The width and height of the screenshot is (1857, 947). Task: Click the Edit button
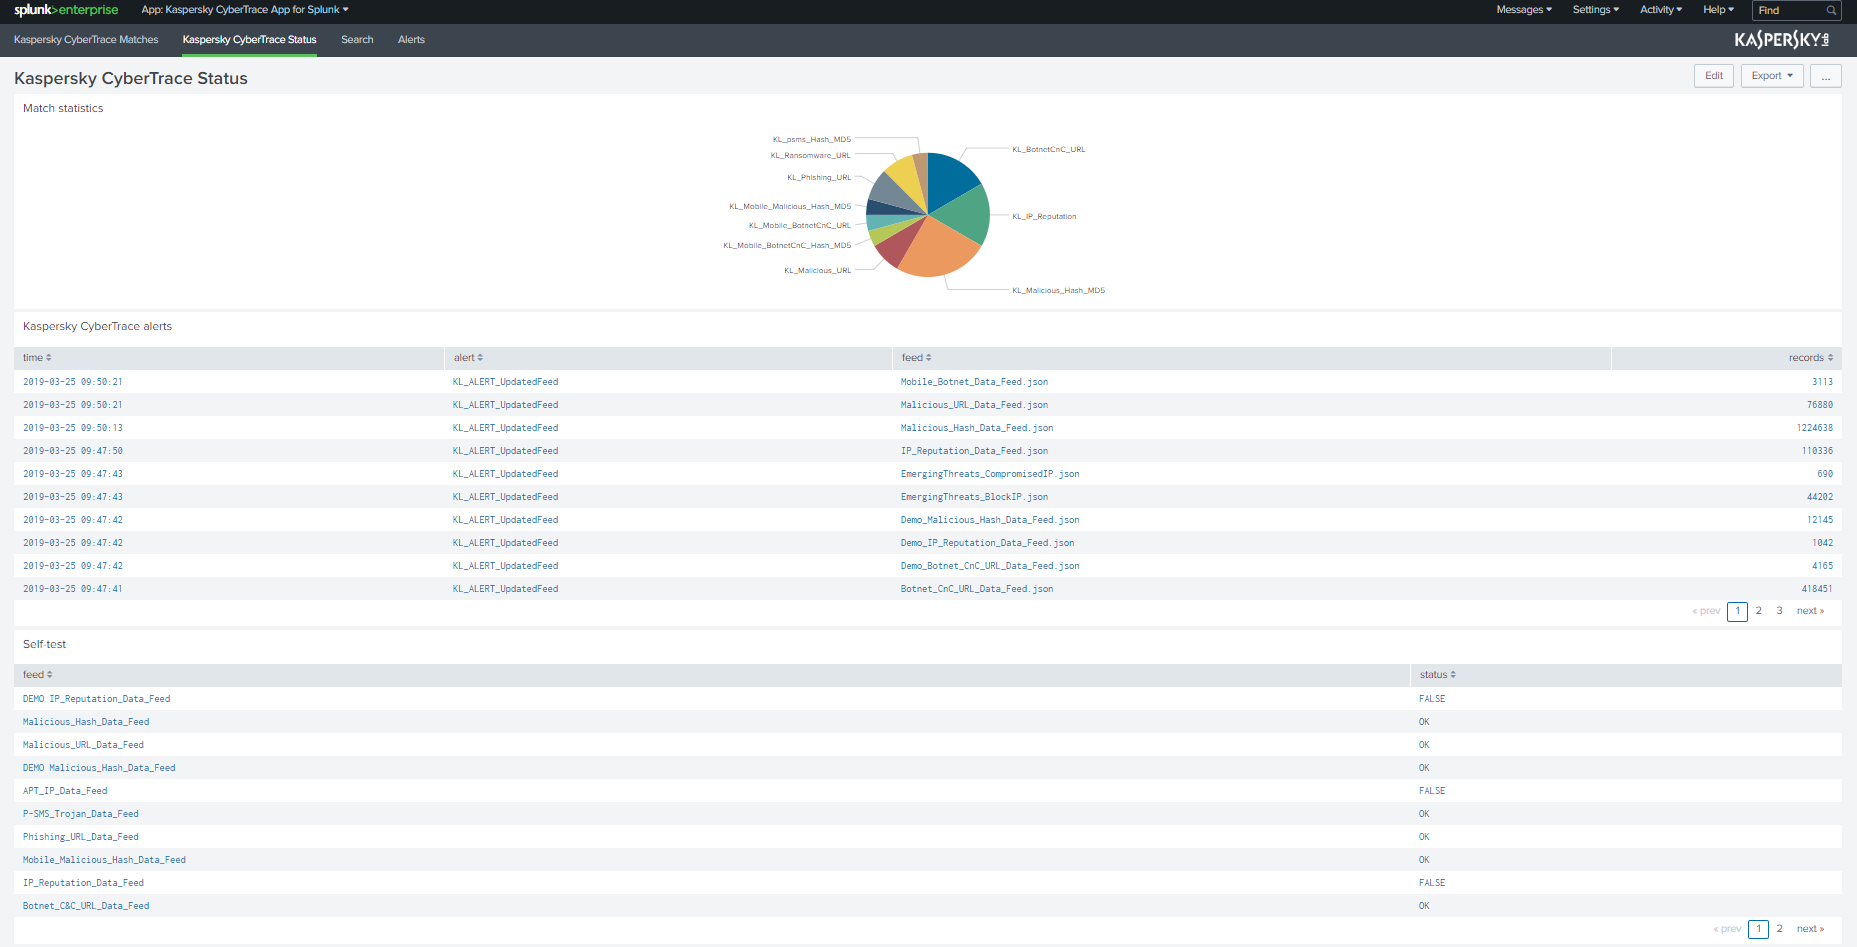1713,75
